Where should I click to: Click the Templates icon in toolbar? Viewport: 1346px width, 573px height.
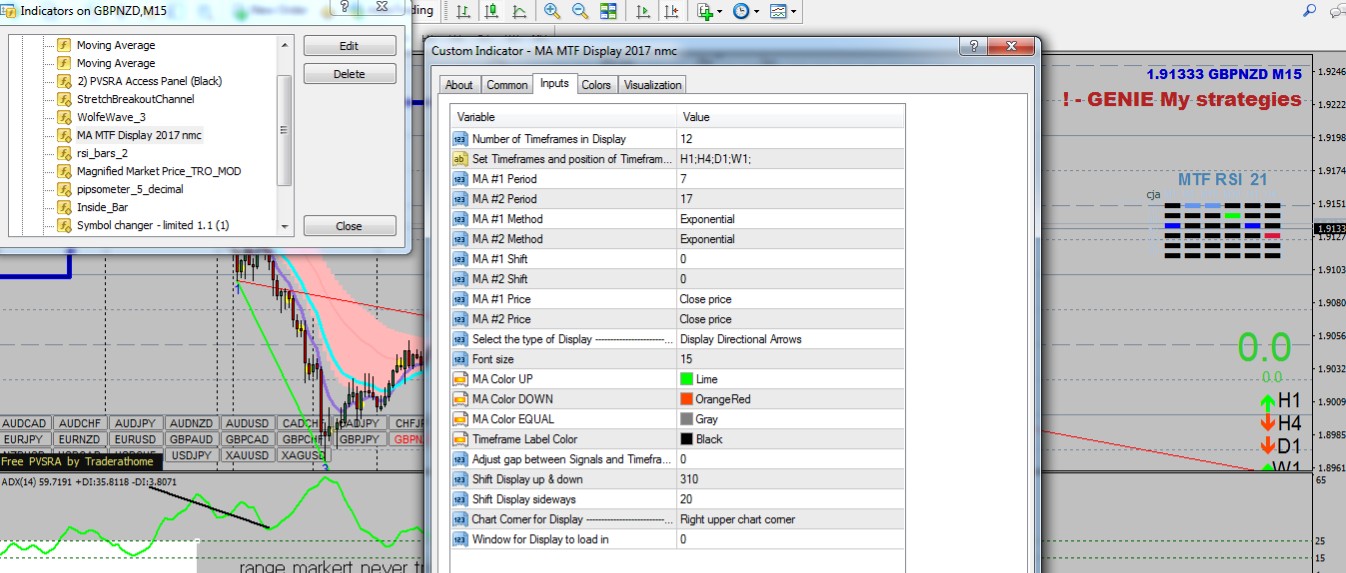(777, 12)
